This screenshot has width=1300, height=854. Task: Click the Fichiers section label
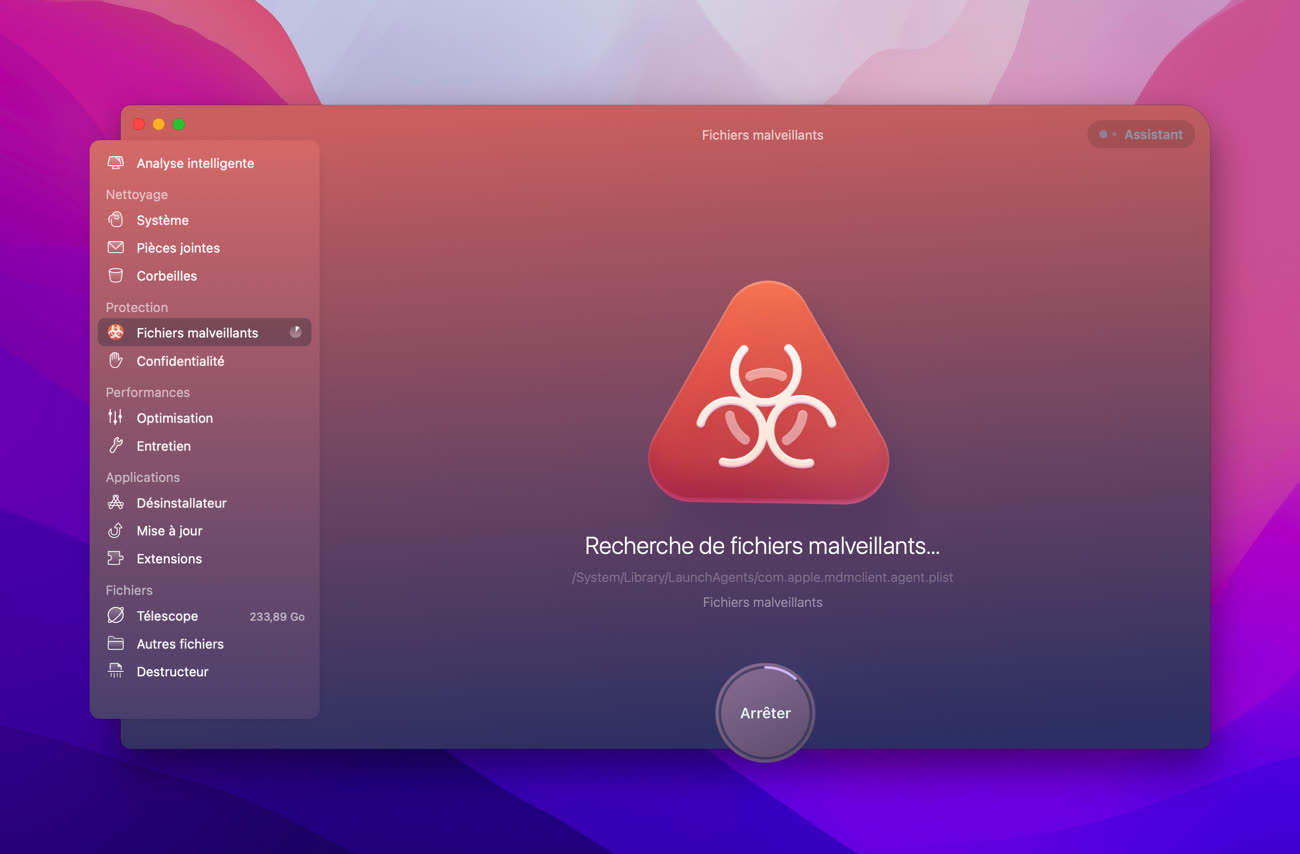[x=129, y=590]
